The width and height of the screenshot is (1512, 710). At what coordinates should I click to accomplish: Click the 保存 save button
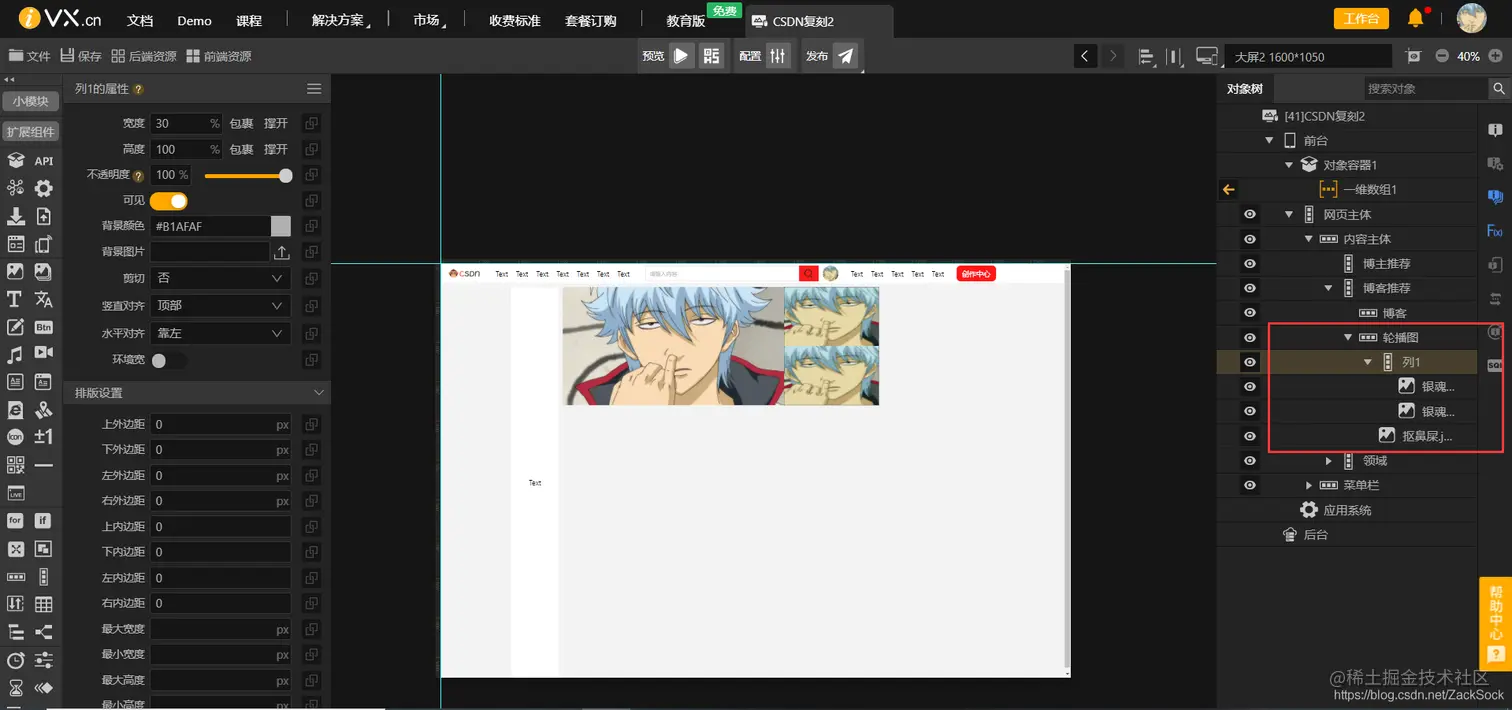coord(79,55)
